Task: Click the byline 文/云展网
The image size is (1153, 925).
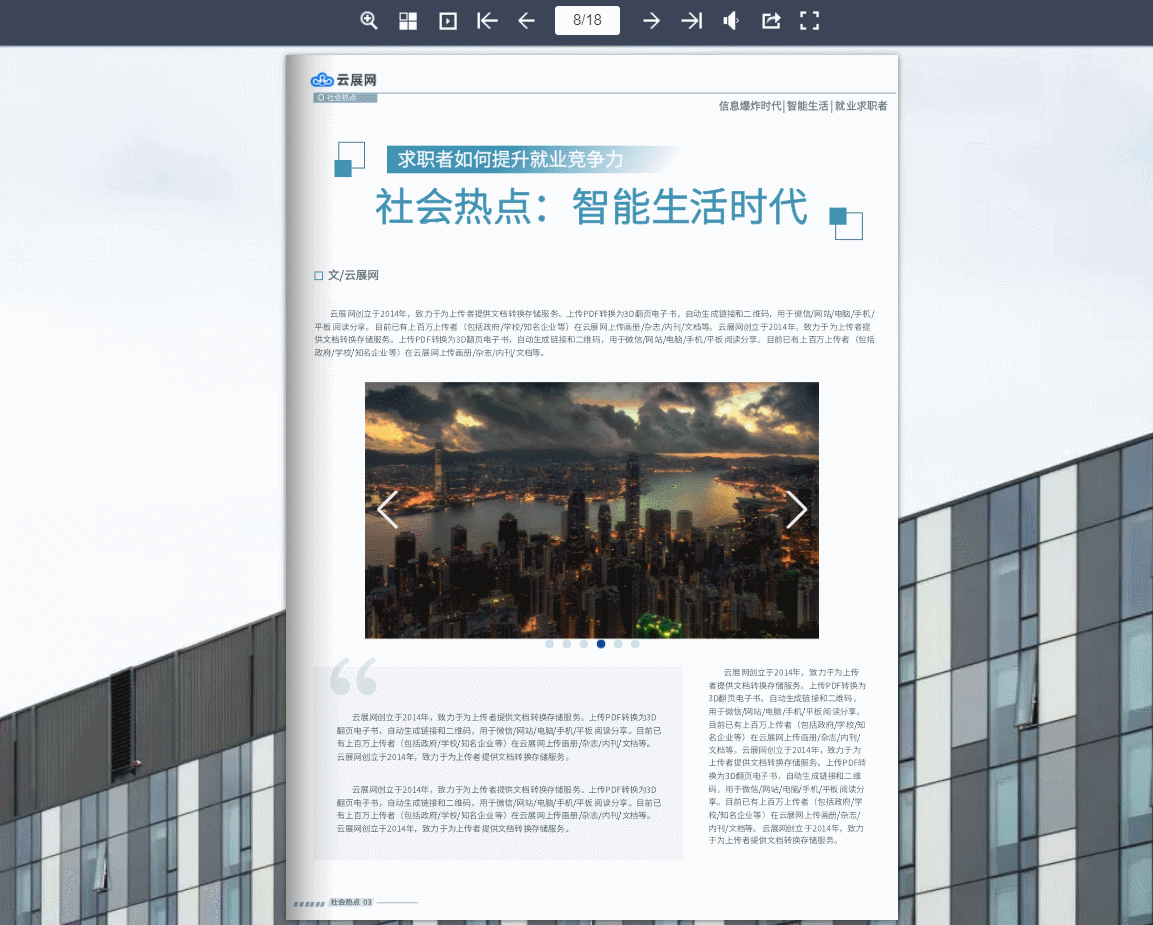Action: click(x=353, y=275)
